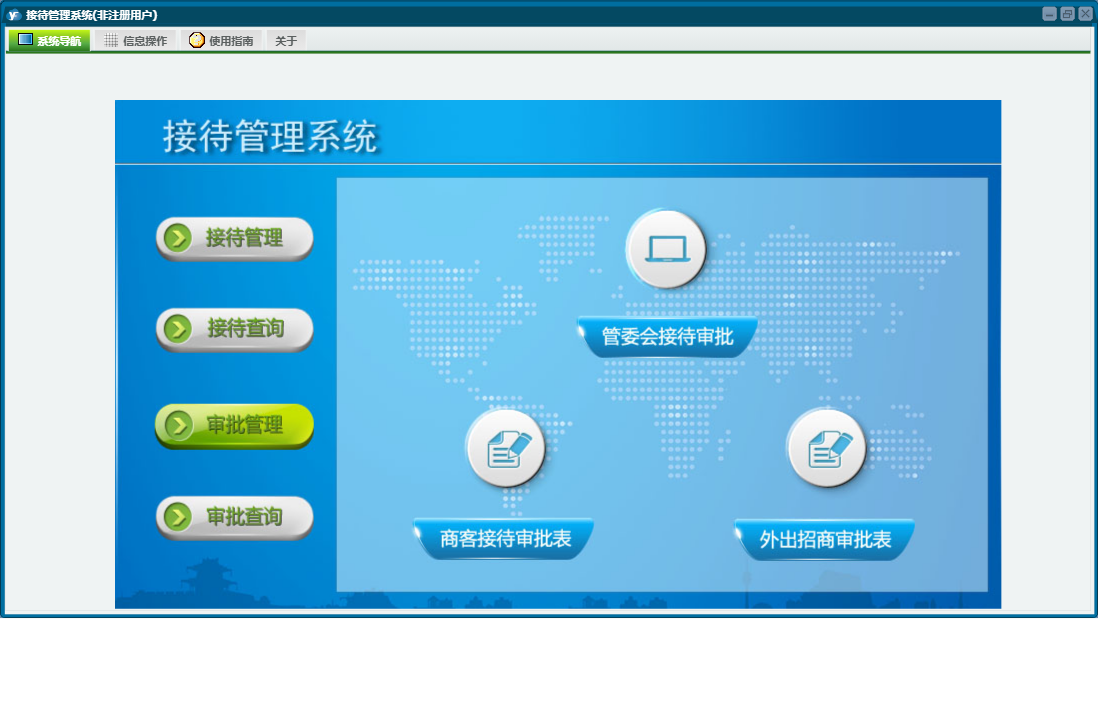This screenshot has height=716, width=1098.
Task: Click window title 接待管理系统(非注册用户)
Action: click(92, 15)
